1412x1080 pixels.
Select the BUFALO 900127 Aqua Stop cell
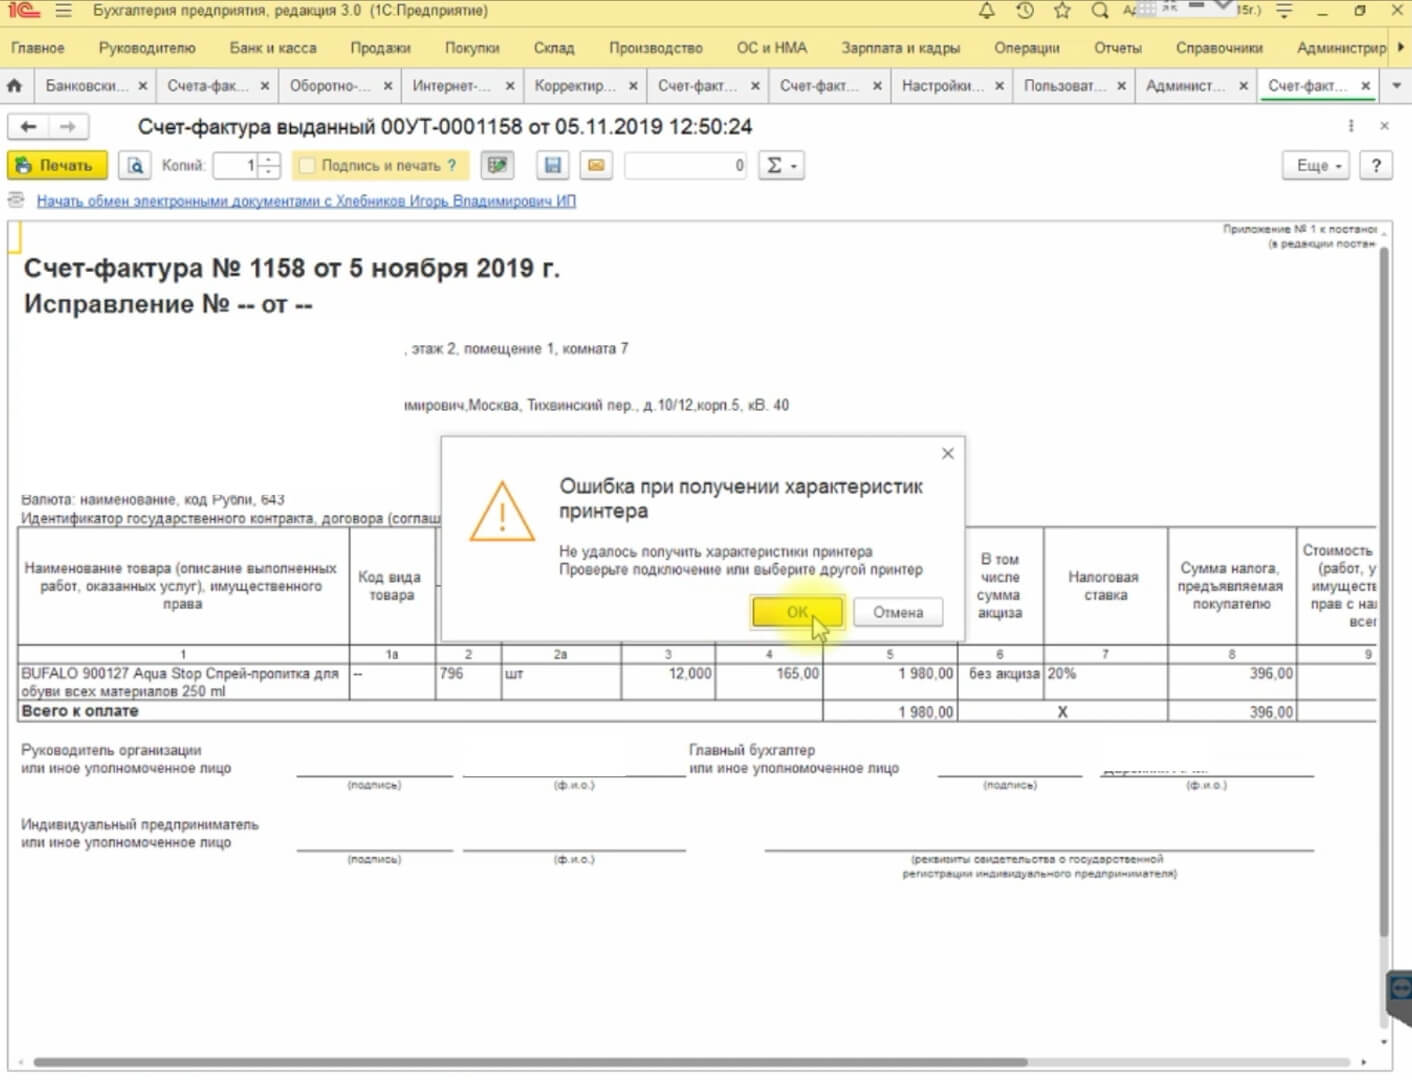tap(183, 682)
